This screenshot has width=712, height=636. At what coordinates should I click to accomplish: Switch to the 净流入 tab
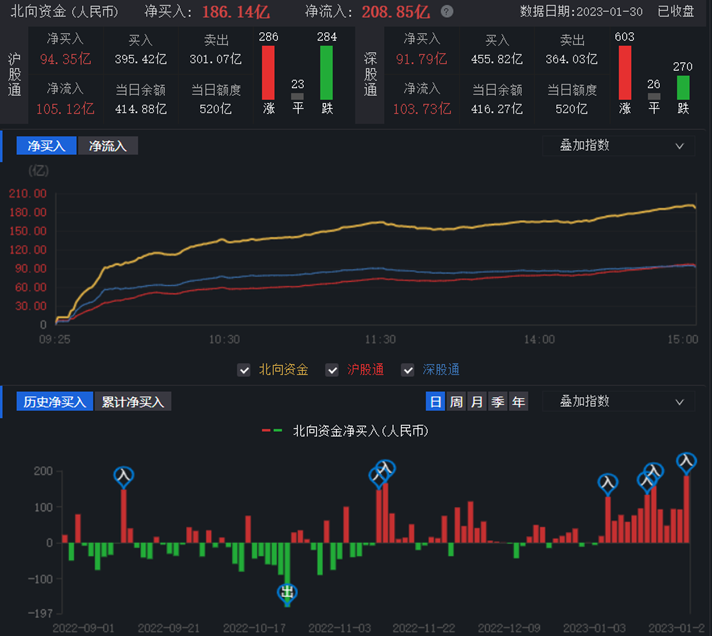pos(108,146)
